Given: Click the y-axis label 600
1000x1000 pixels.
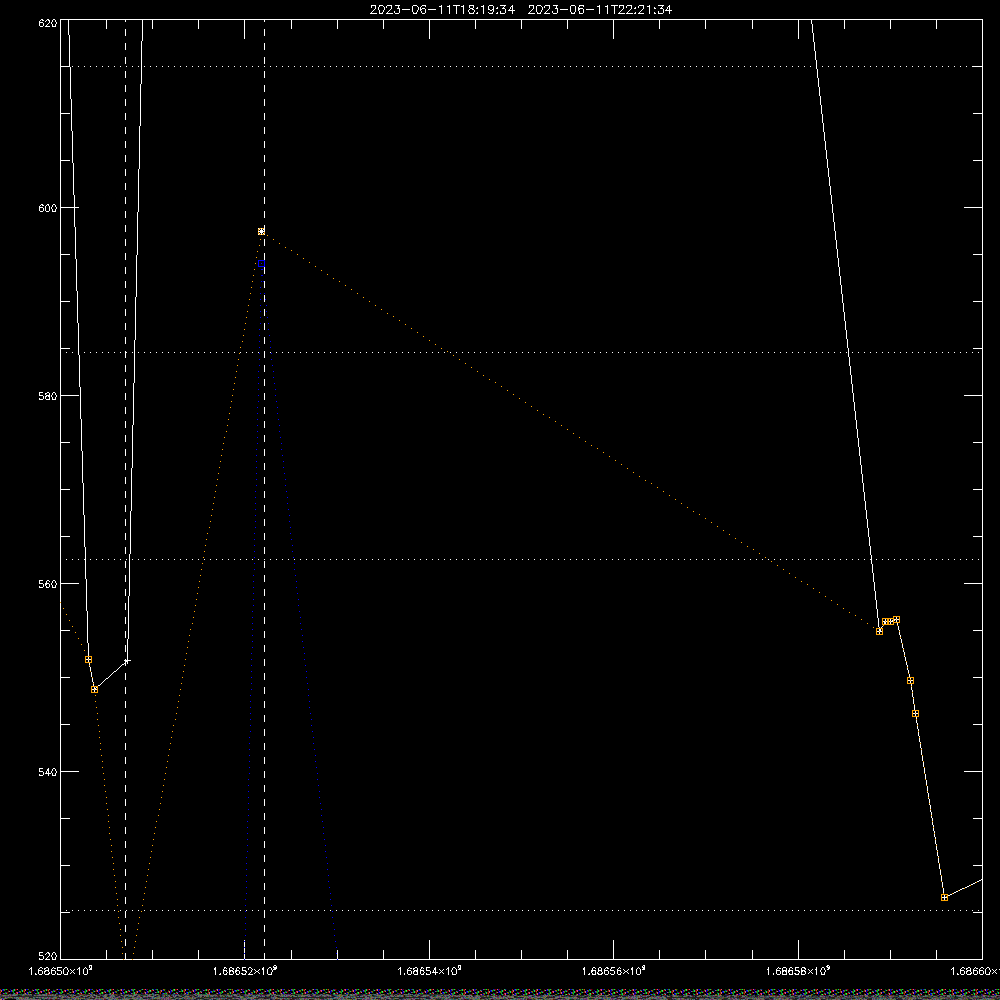Looking at the screenshot, I should pyautogui.click(x=48, y=208).
